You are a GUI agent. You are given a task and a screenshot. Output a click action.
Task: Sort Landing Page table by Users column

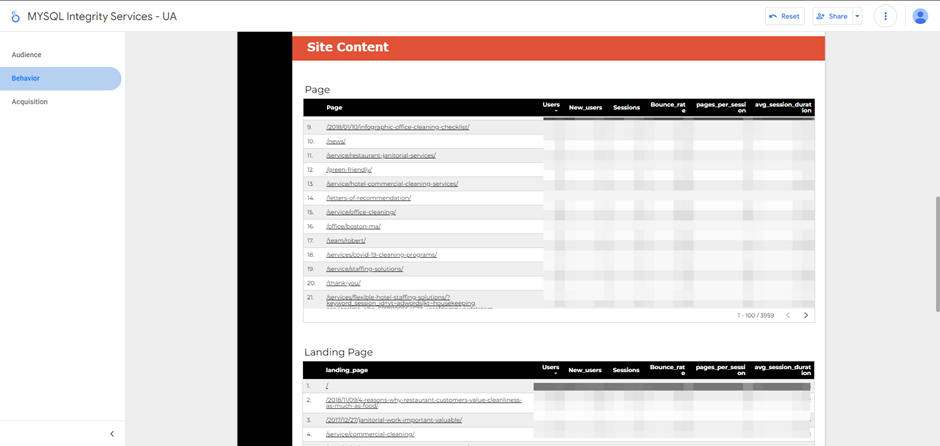[x=551, y=368]
